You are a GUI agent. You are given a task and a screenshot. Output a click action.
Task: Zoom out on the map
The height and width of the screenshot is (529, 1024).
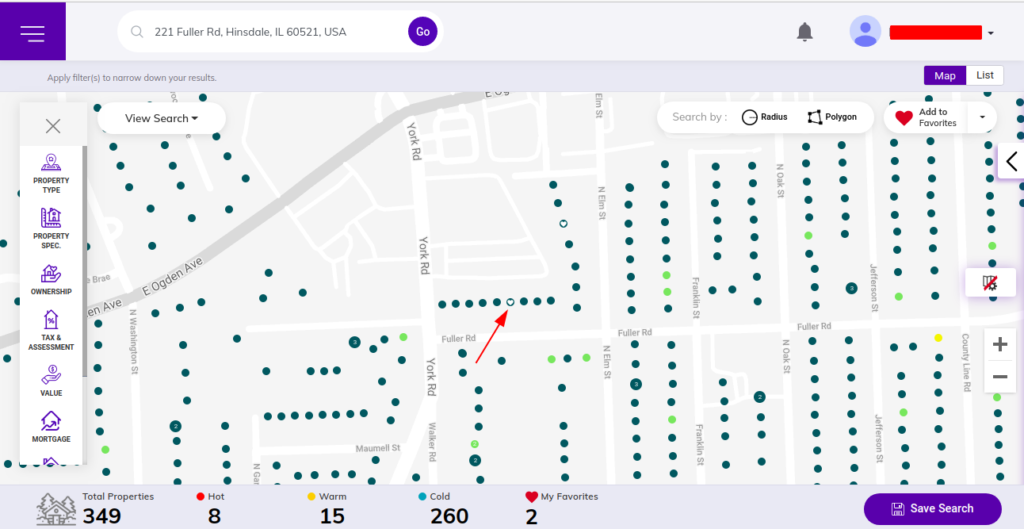tap(1000, 376)
